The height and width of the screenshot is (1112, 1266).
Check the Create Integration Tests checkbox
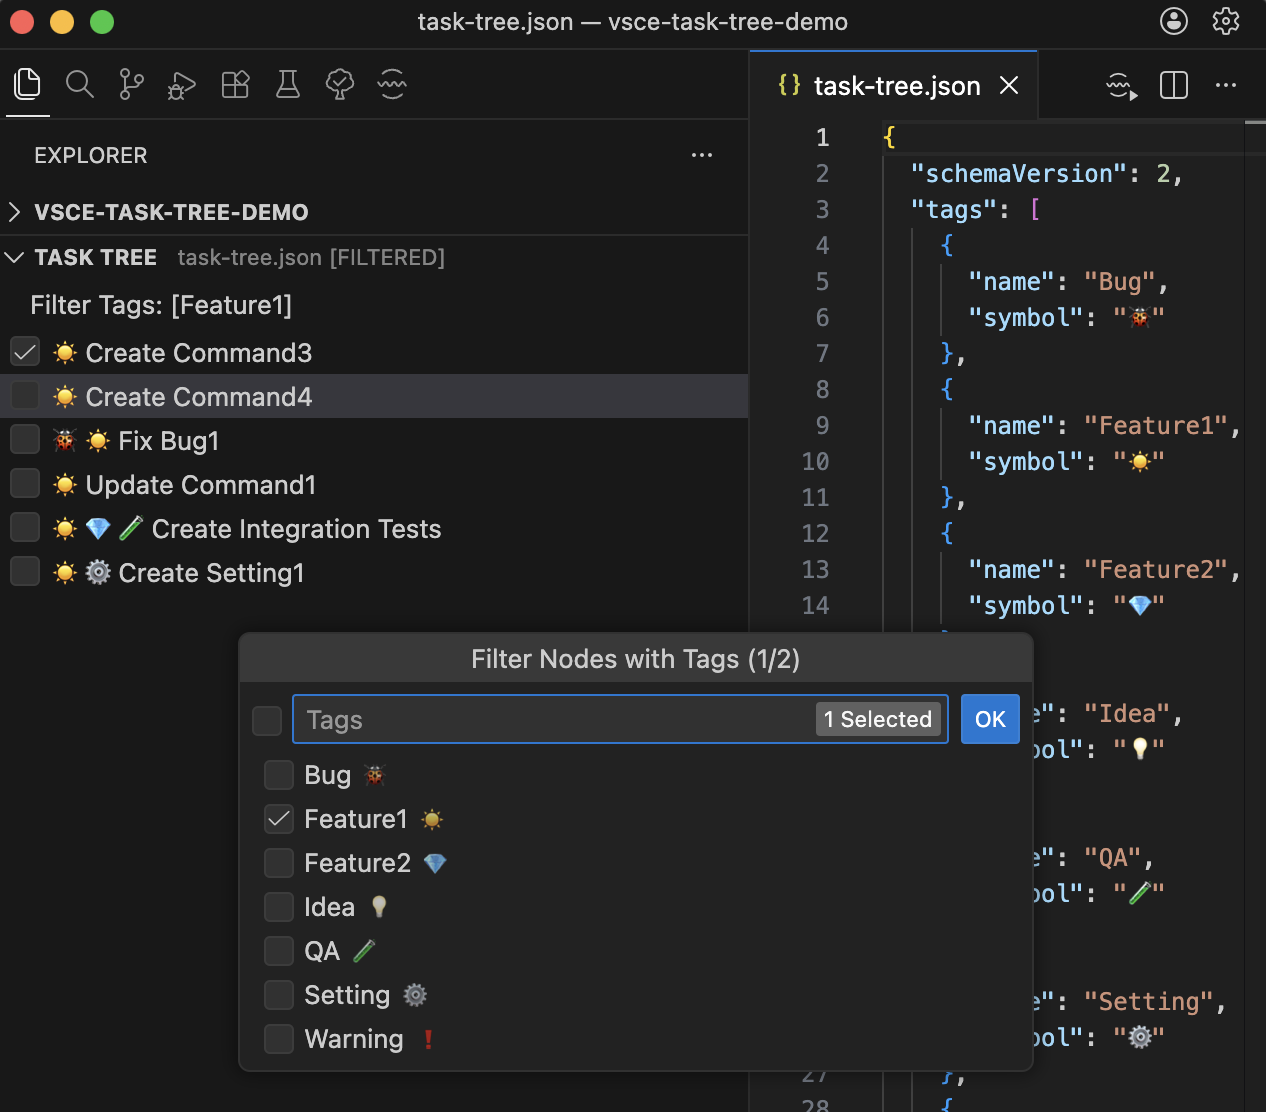25,528
